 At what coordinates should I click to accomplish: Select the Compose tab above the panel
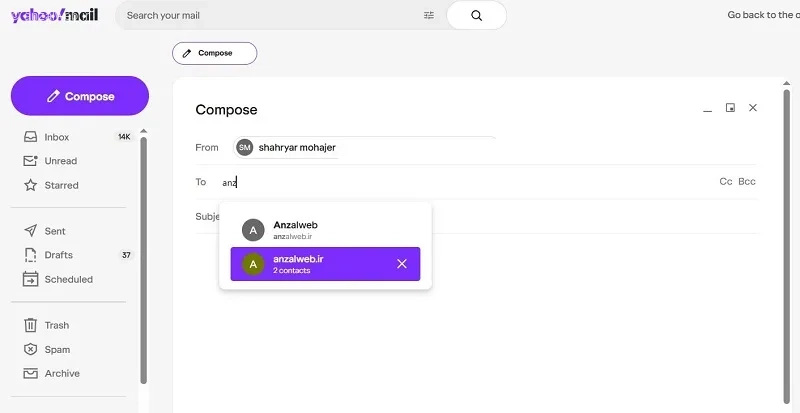coord(214,53)
